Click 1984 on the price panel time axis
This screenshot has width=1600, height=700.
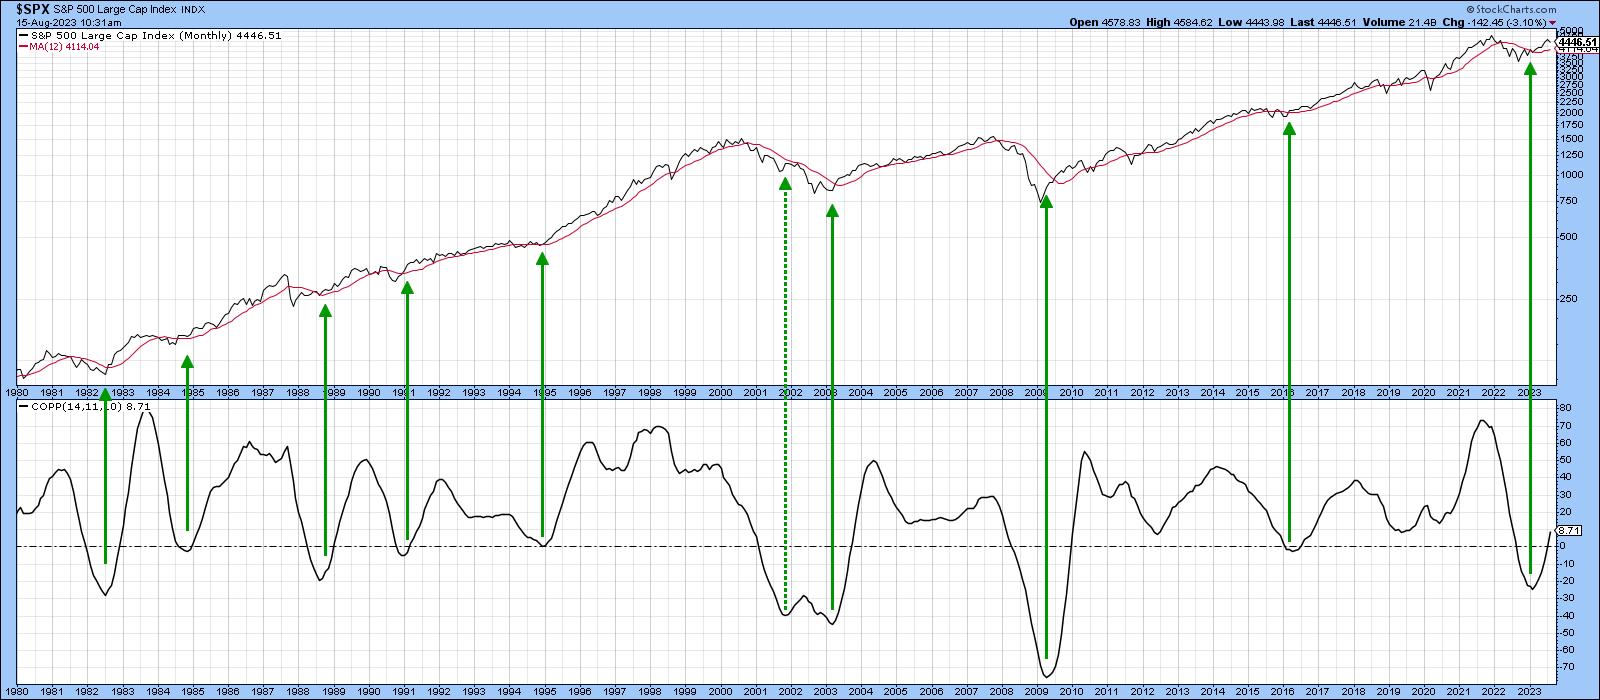(x=157, y=393)
